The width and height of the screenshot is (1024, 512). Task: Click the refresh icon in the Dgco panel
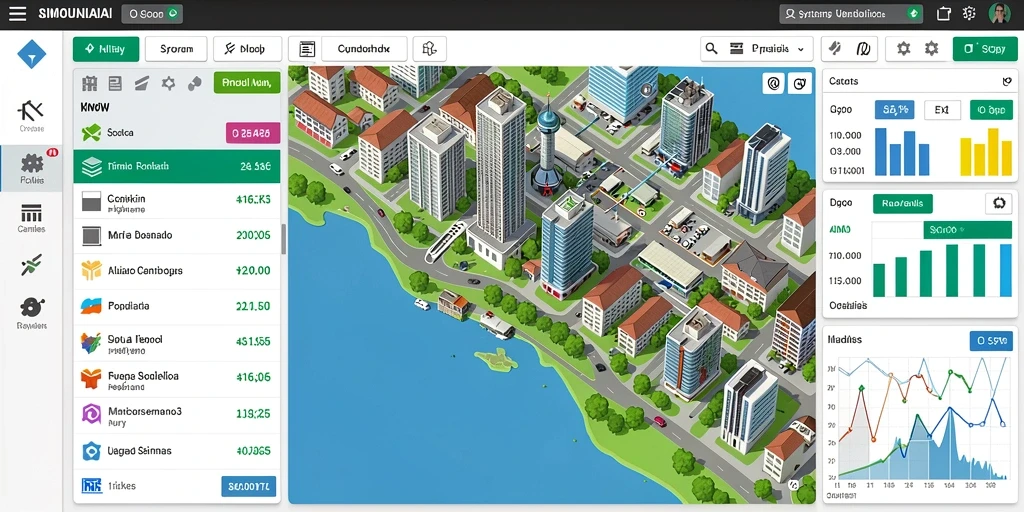click(x=998, y=203)
